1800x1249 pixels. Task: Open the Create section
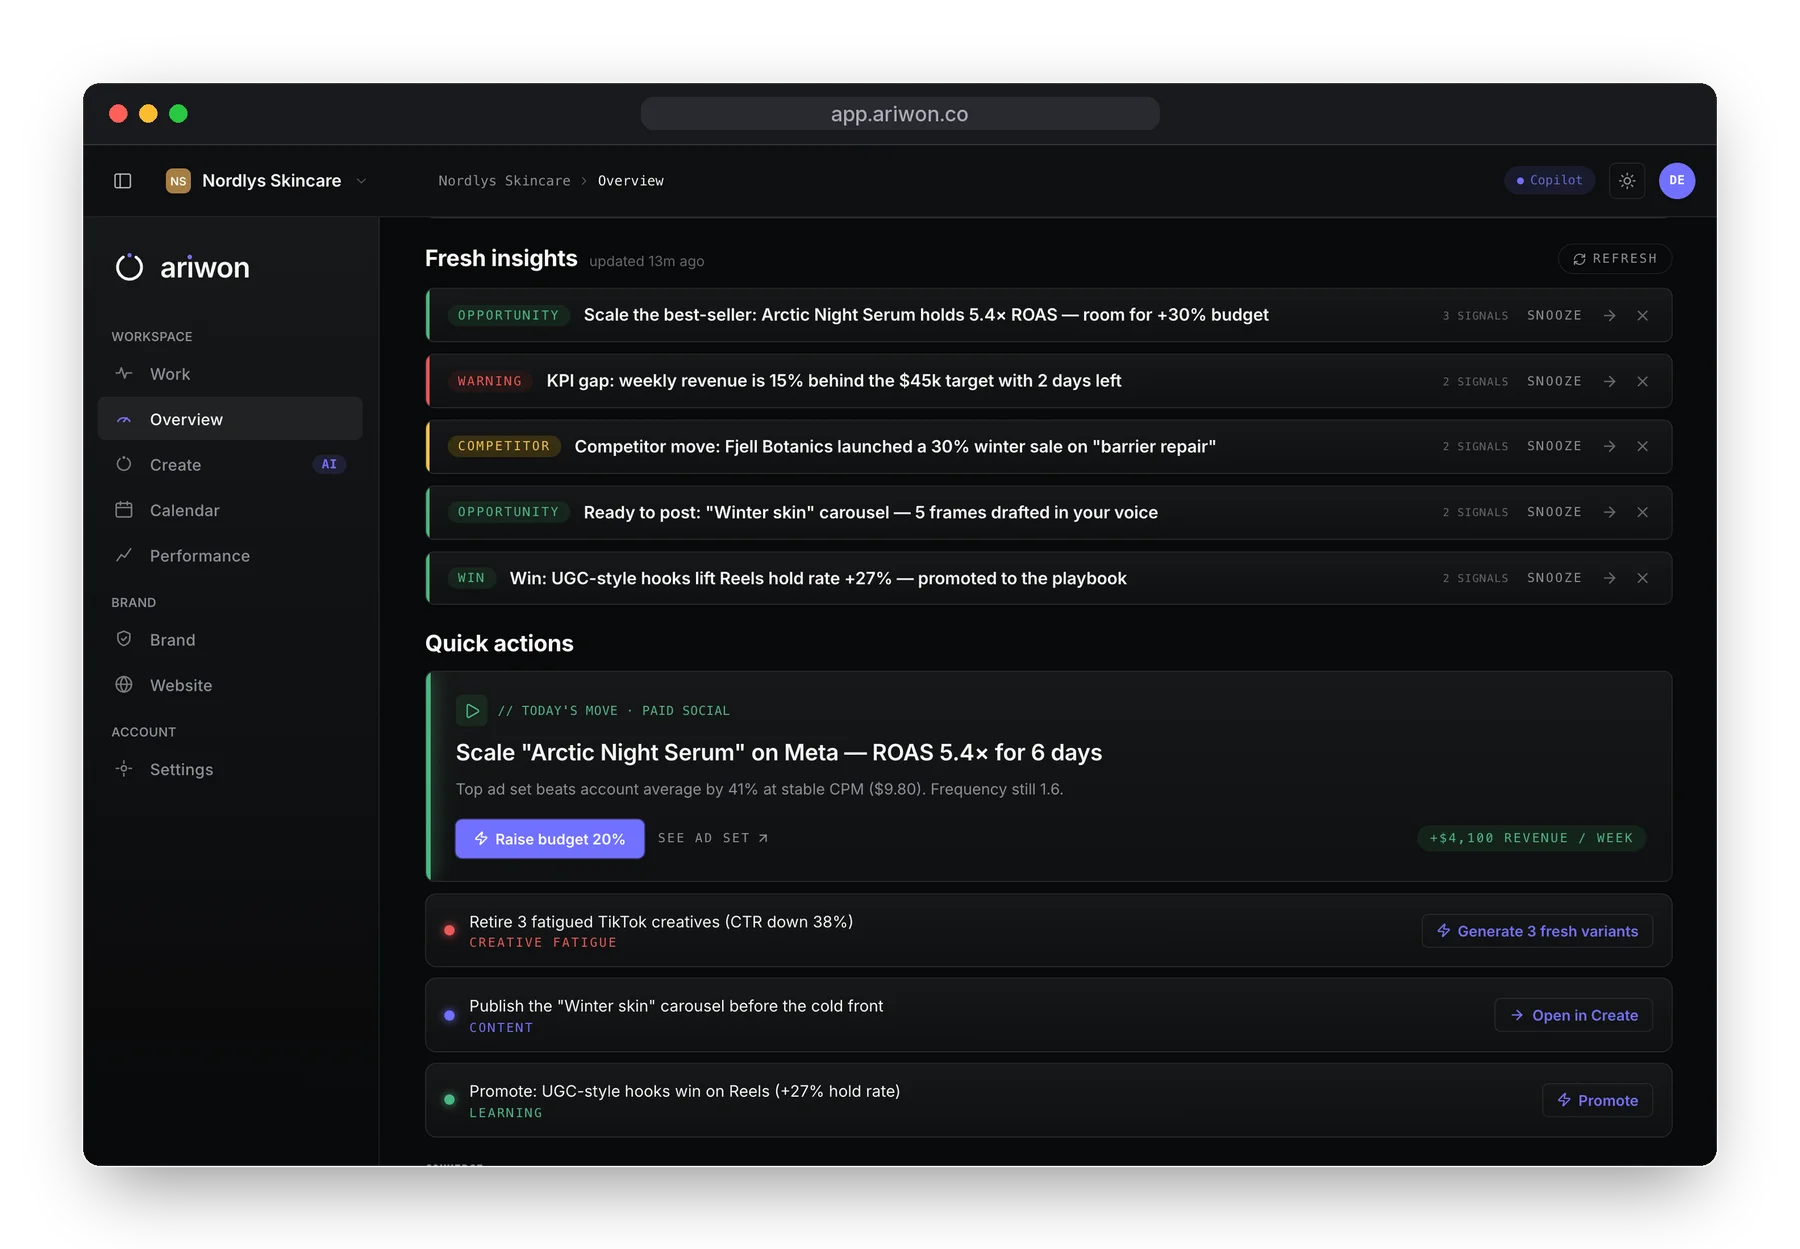[230, 465]
